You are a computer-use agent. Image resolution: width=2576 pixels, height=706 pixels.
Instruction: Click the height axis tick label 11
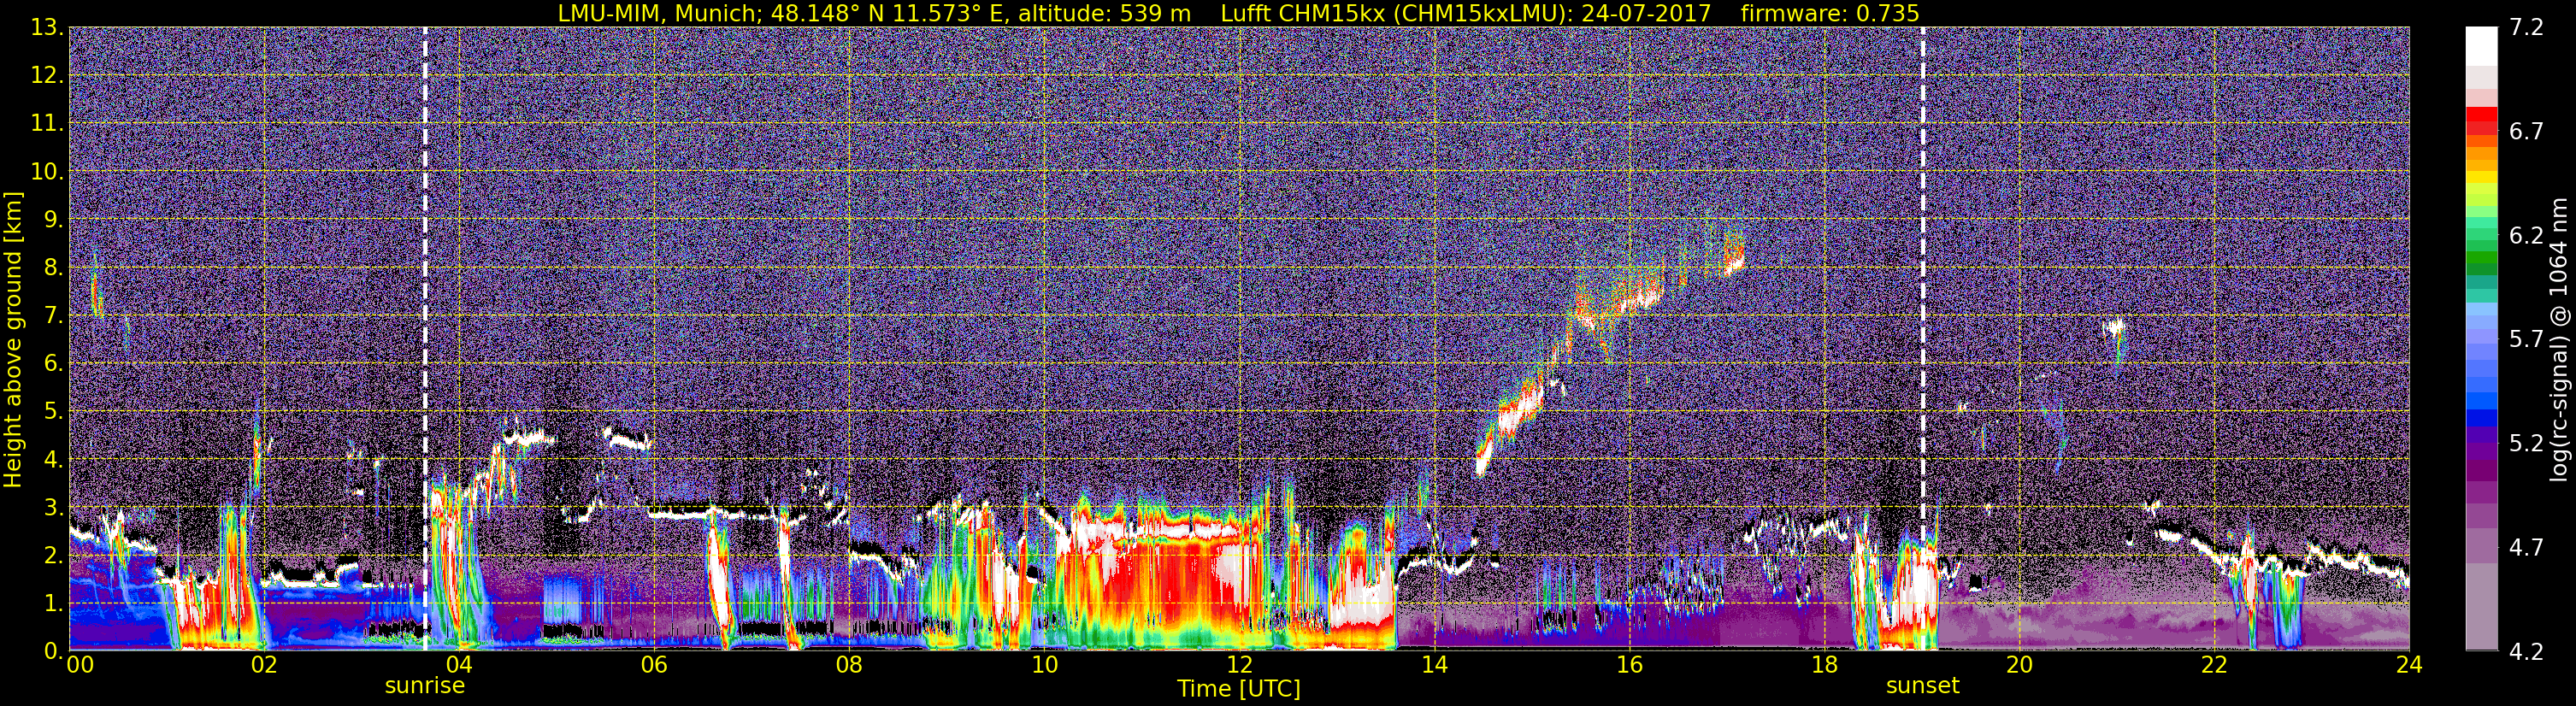click(48, 124)
